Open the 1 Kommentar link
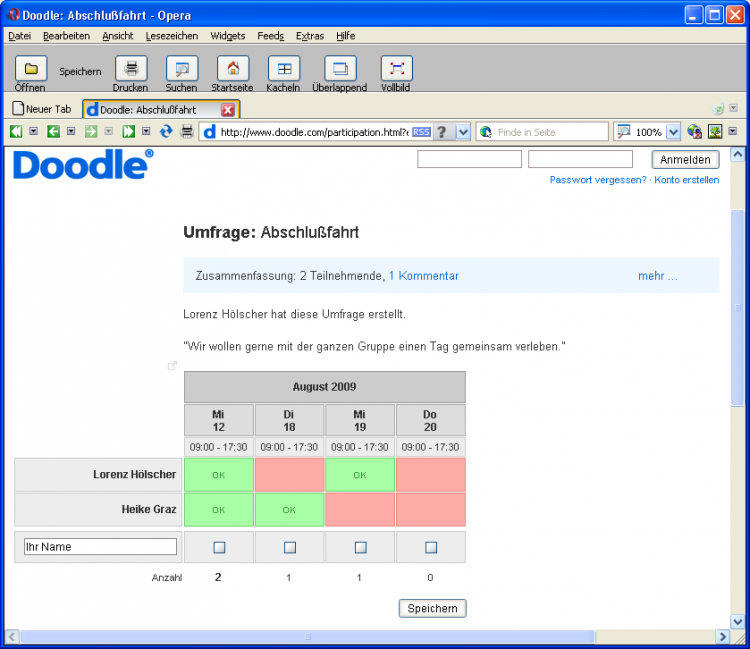This screenshot has height=649, width=750. (424, 276)
